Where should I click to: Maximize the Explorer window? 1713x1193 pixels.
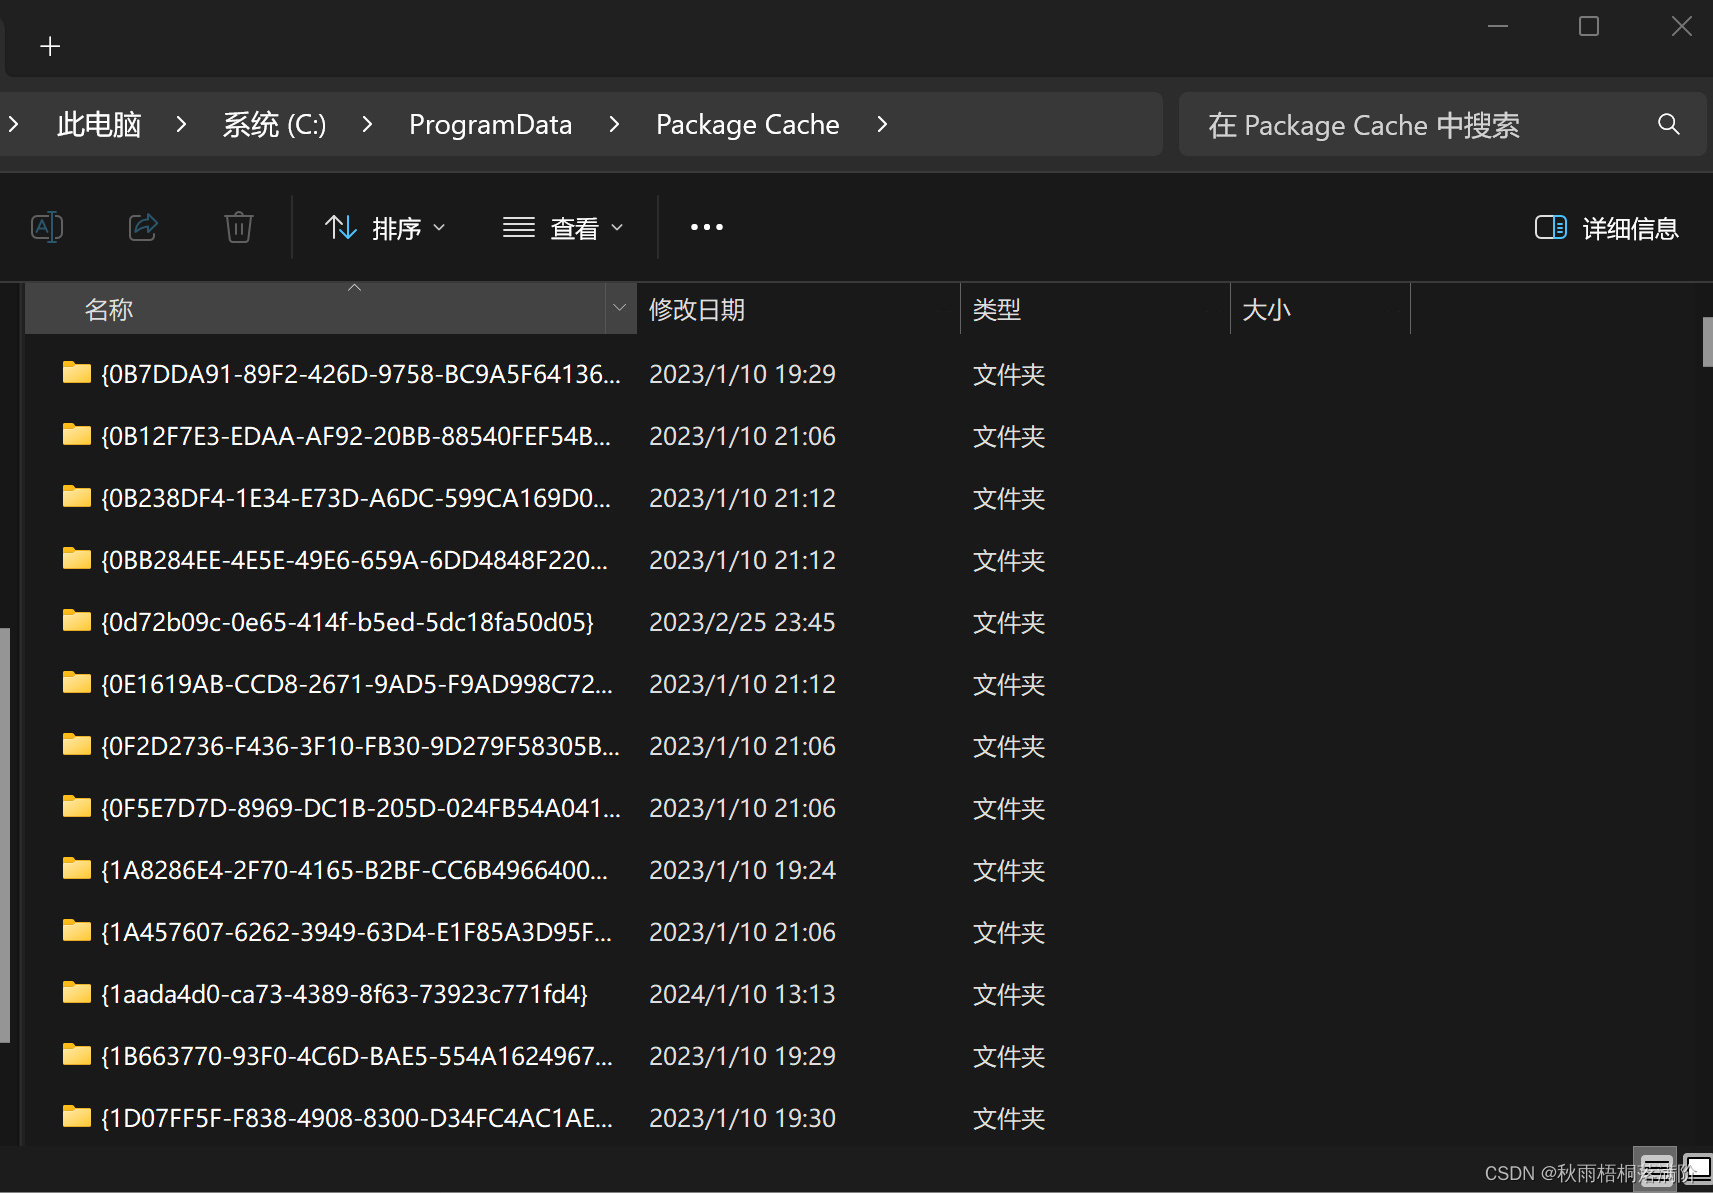1588,27
